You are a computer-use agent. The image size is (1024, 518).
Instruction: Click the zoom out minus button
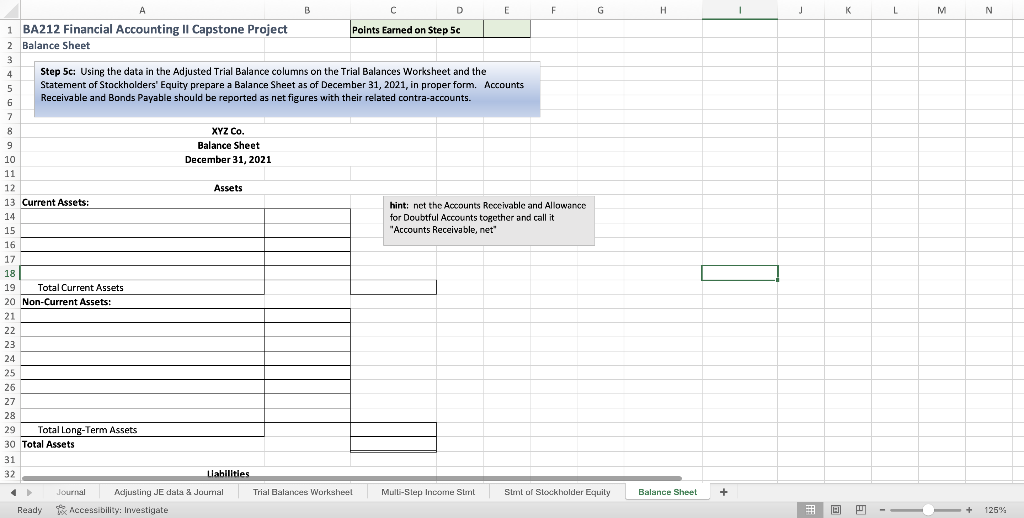pyautogui.click(x=882, y=510)
